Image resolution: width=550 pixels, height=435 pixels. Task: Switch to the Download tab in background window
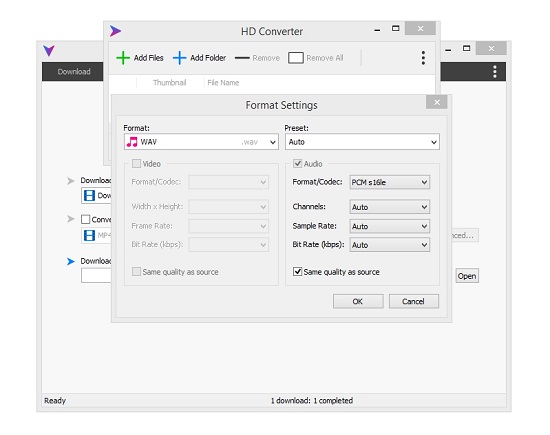pos(74,72)
